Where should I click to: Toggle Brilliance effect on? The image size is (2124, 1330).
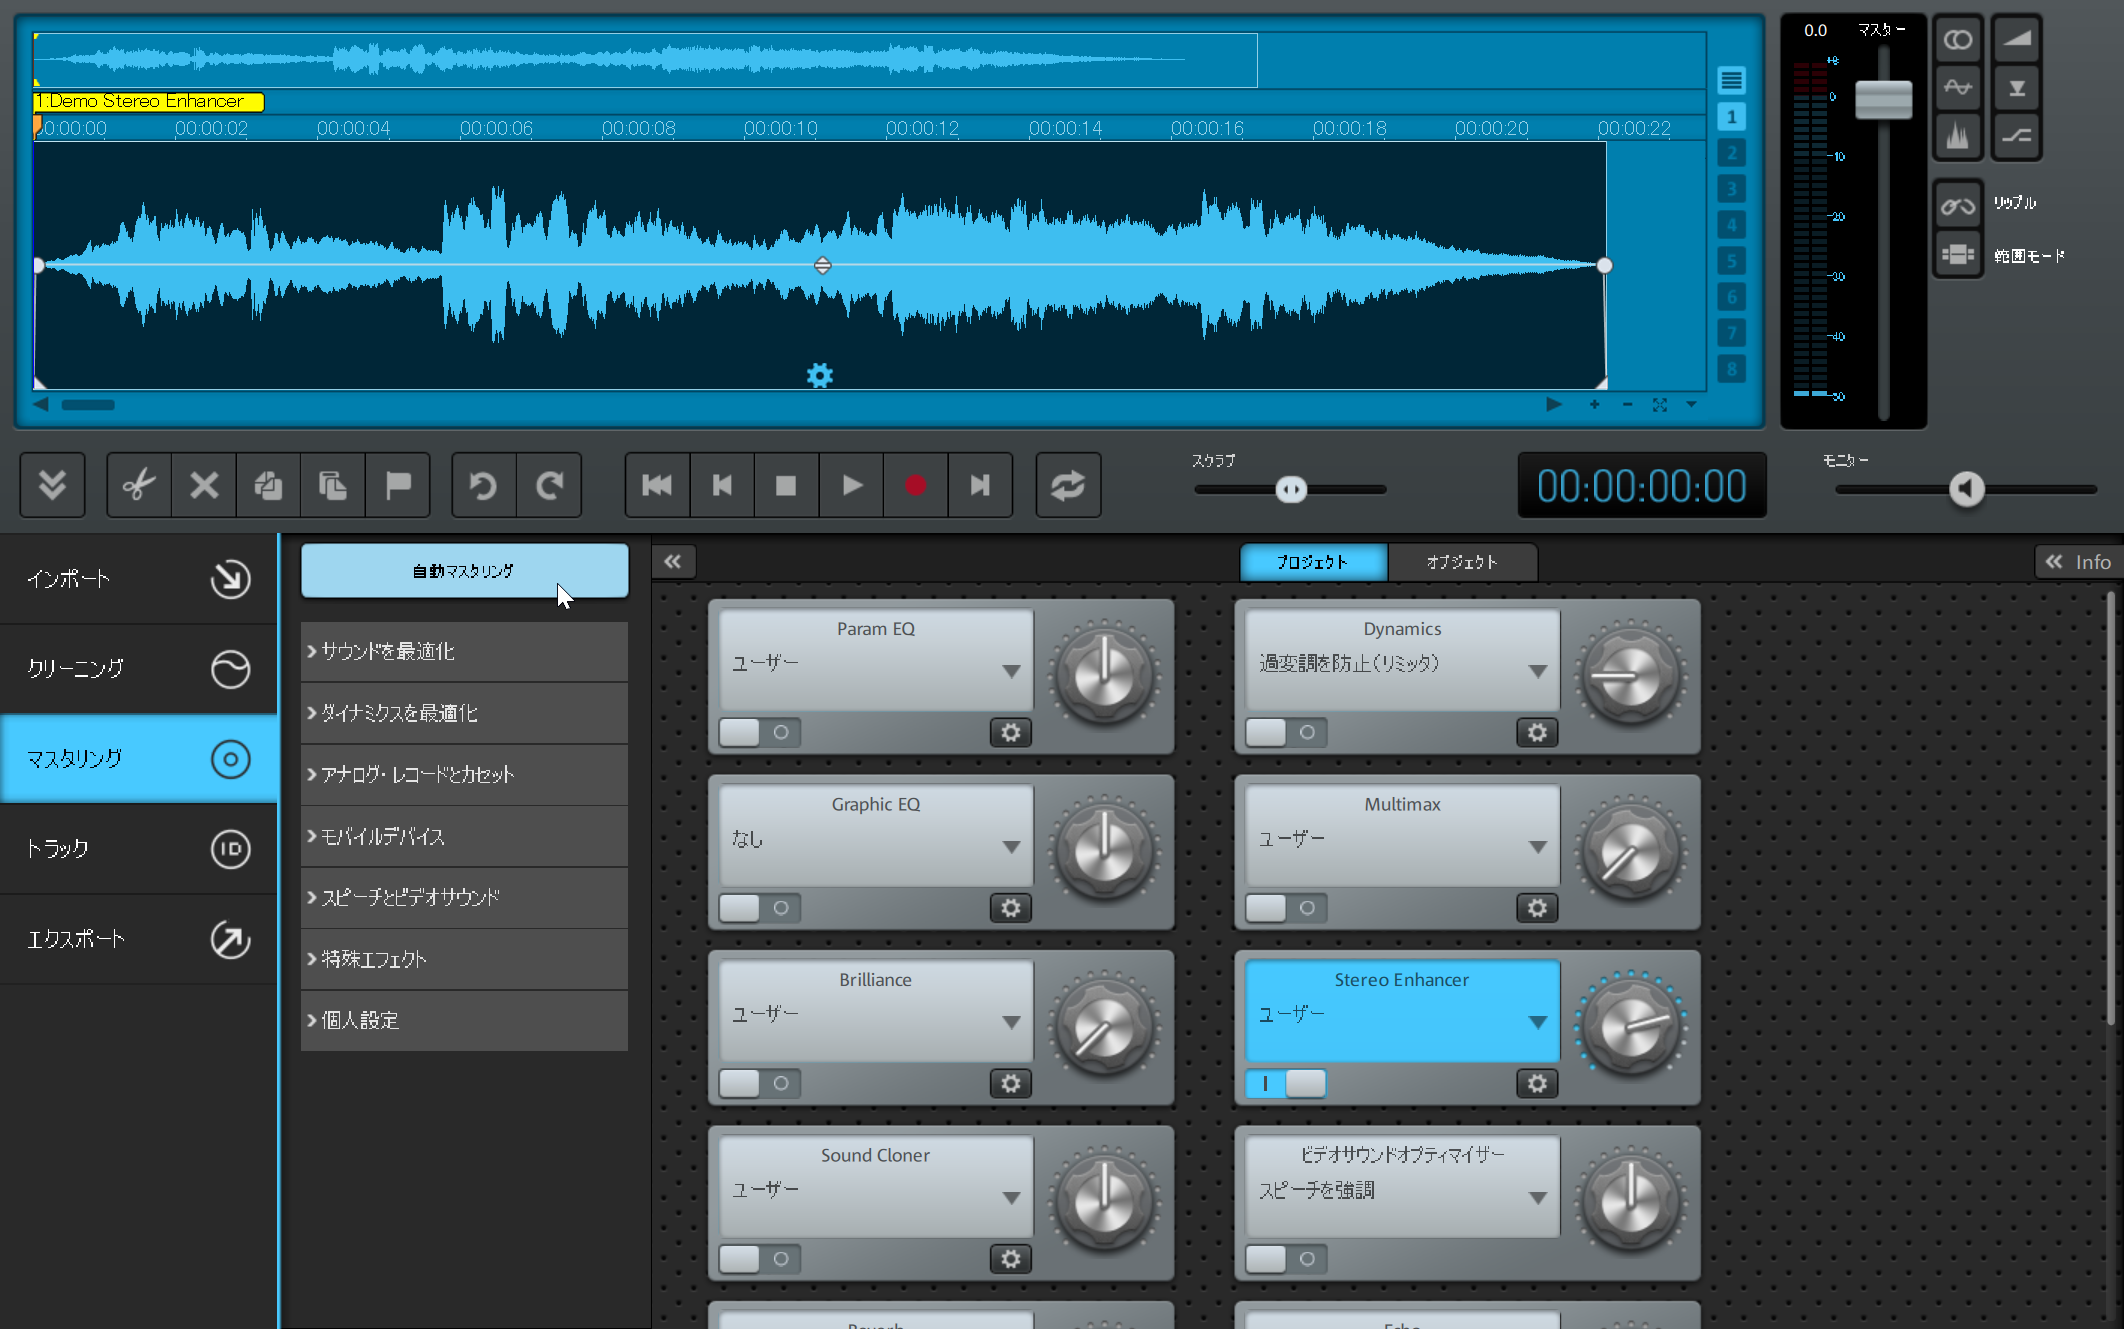click(759, 1084)
